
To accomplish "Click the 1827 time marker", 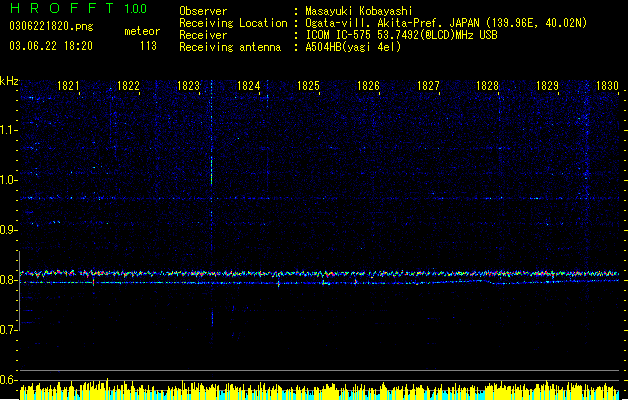I will coord(428,86).
